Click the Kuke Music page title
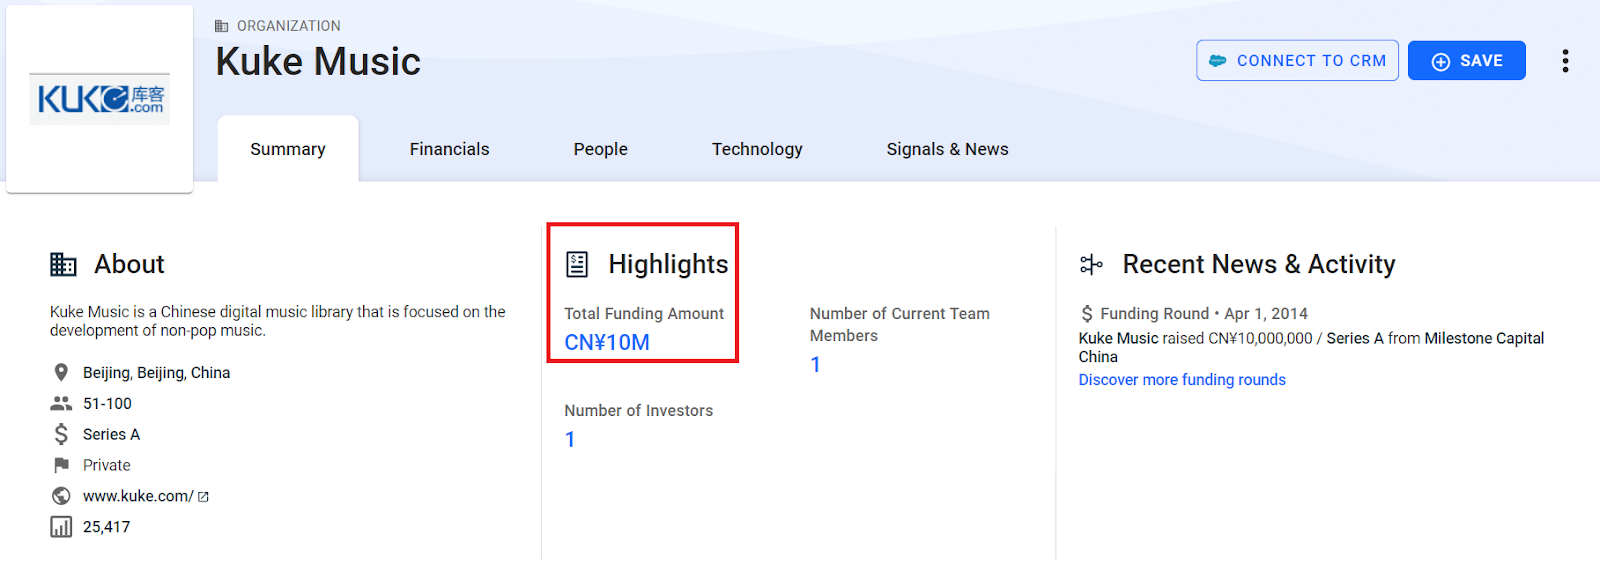Viewport: 1600px width, 565px height. [x=318, y=62]
